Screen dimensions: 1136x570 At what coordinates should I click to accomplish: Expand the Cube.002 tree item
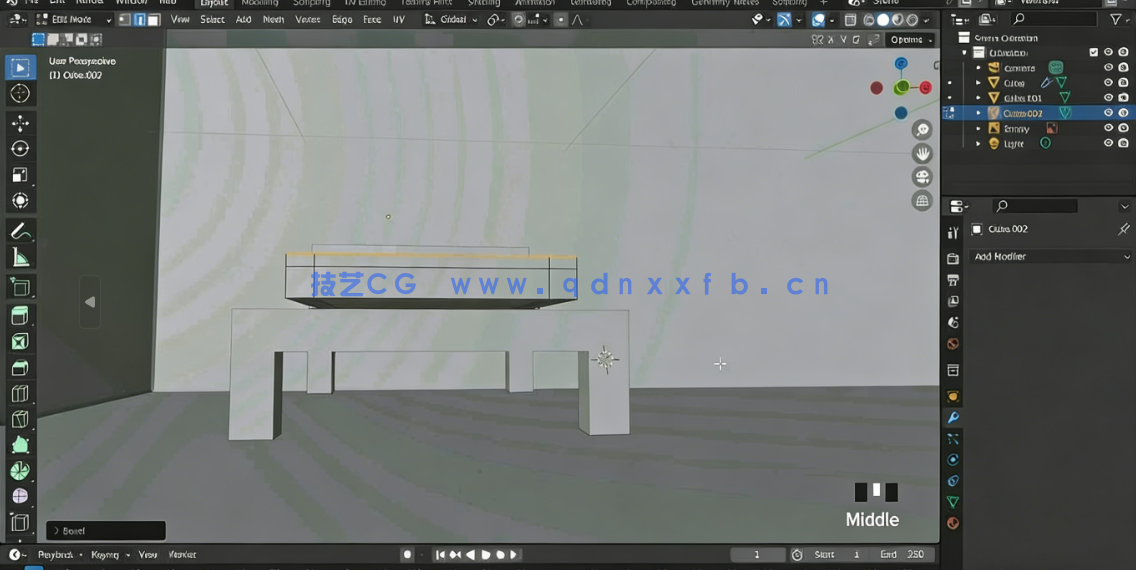coord(978,113)
